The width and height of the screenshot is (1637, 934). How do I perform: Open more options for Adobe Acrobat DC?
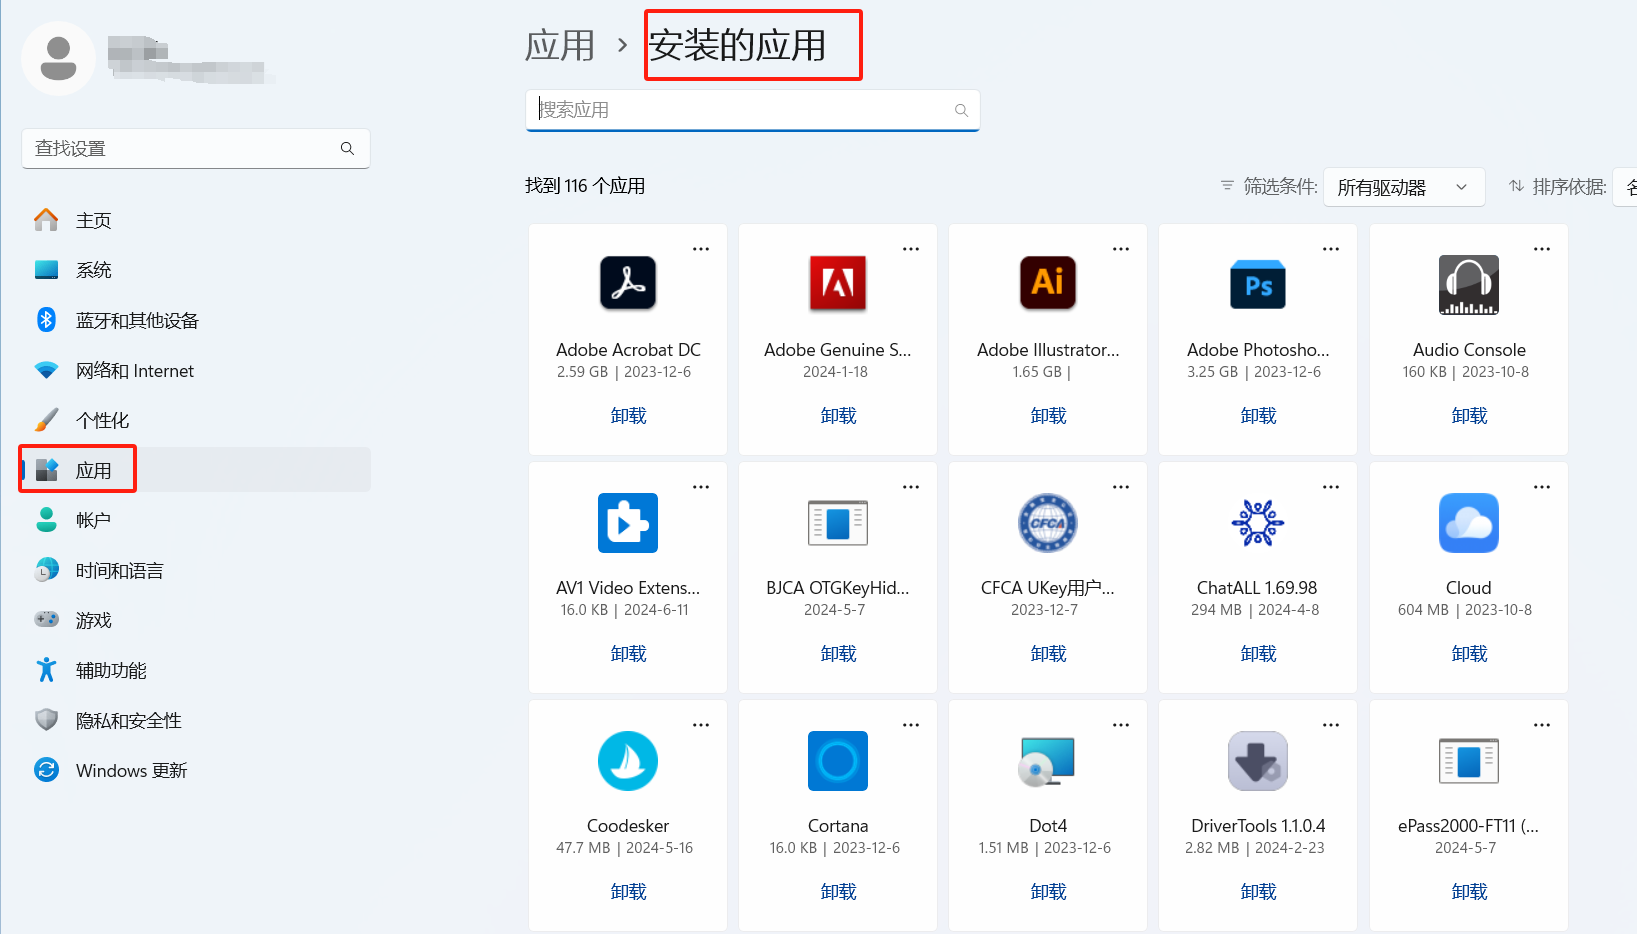(x=701, y=249)
